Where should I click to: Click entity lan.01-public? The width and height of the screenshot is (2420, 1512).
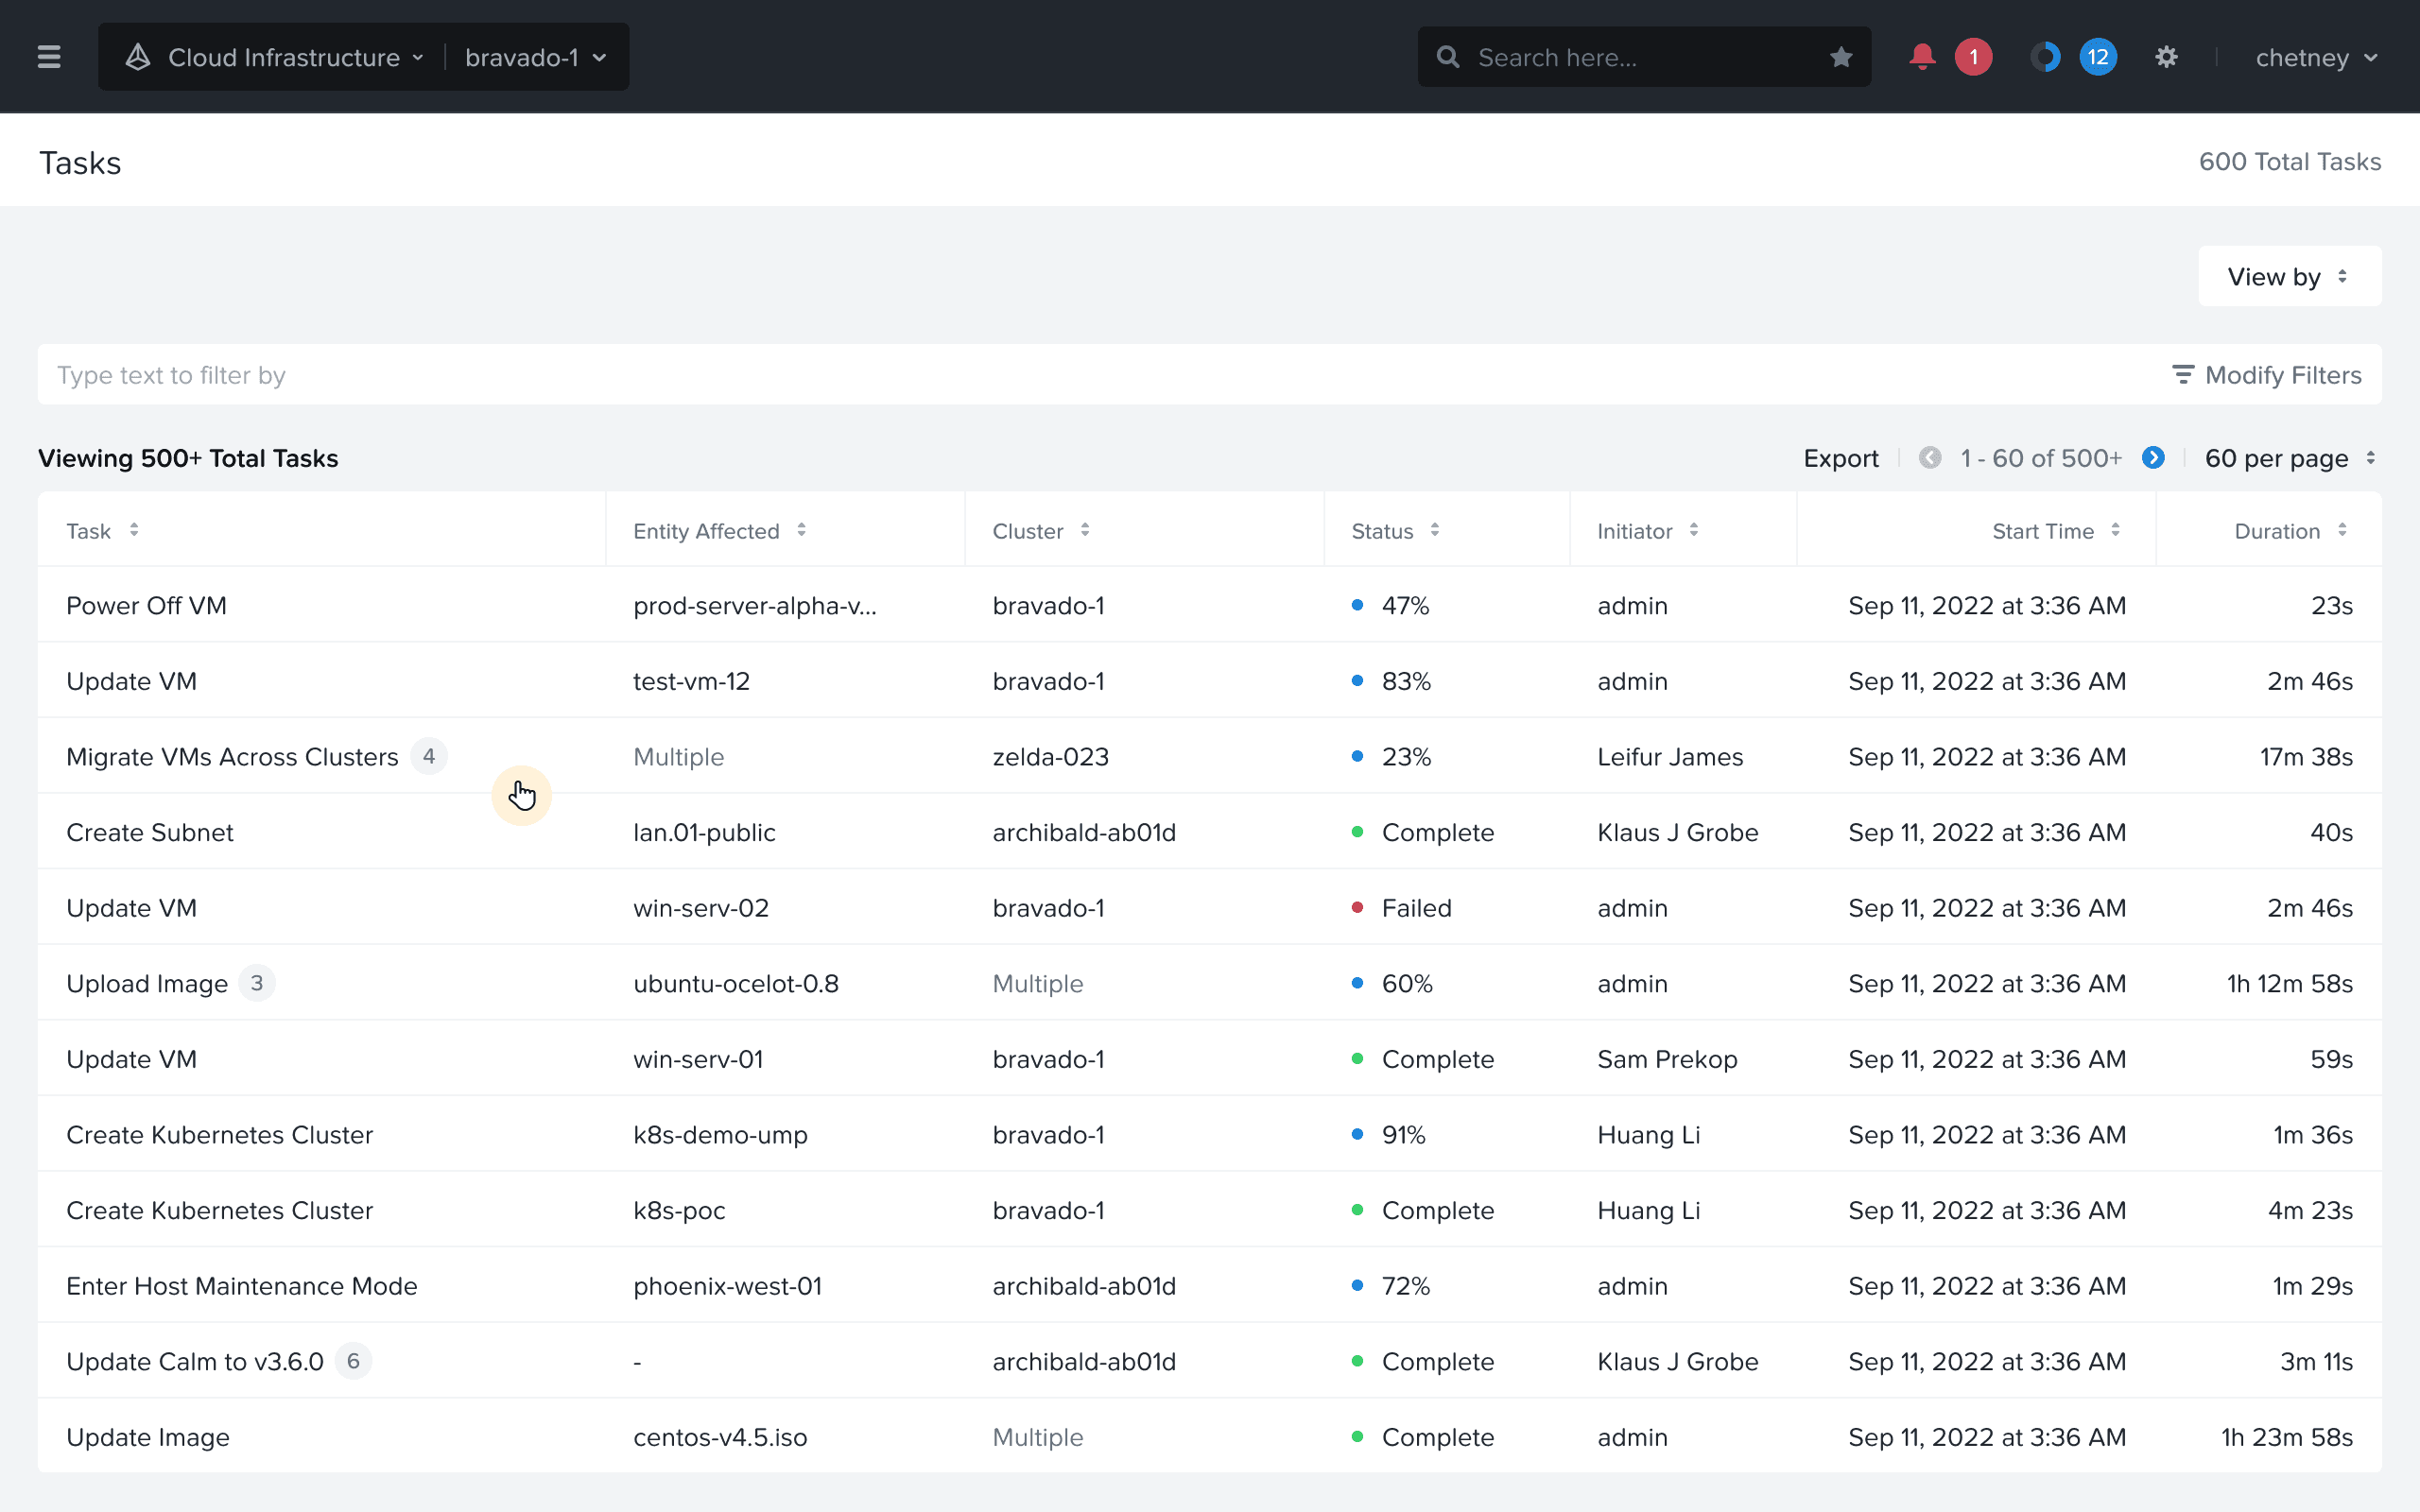(x=704, y=832)
